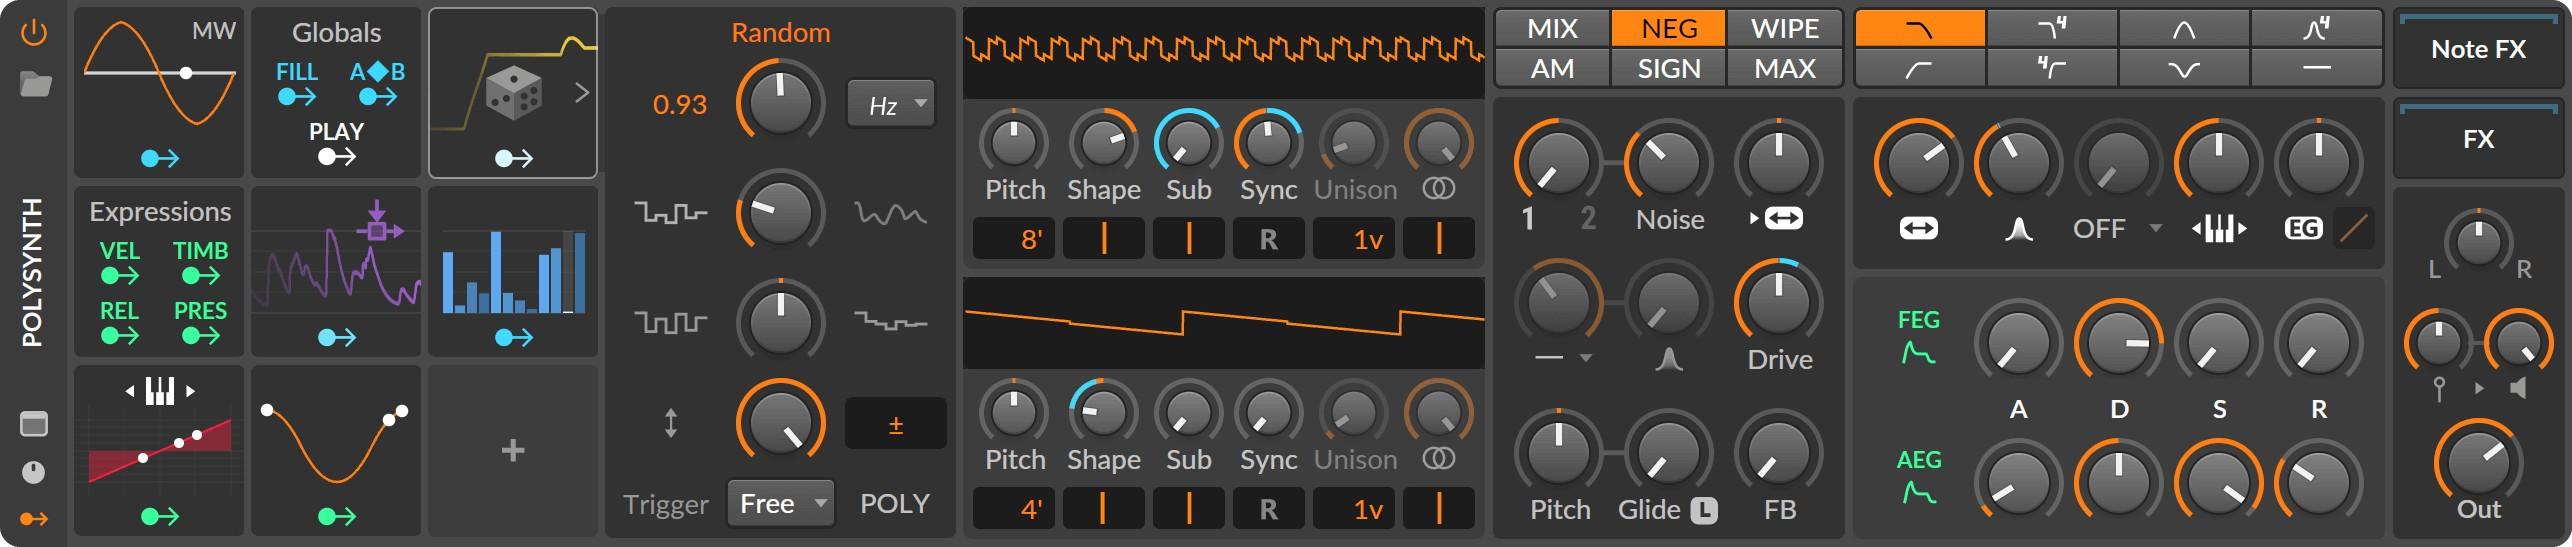Click the TIMB expression routing arrow

click(x=200, y=276)
